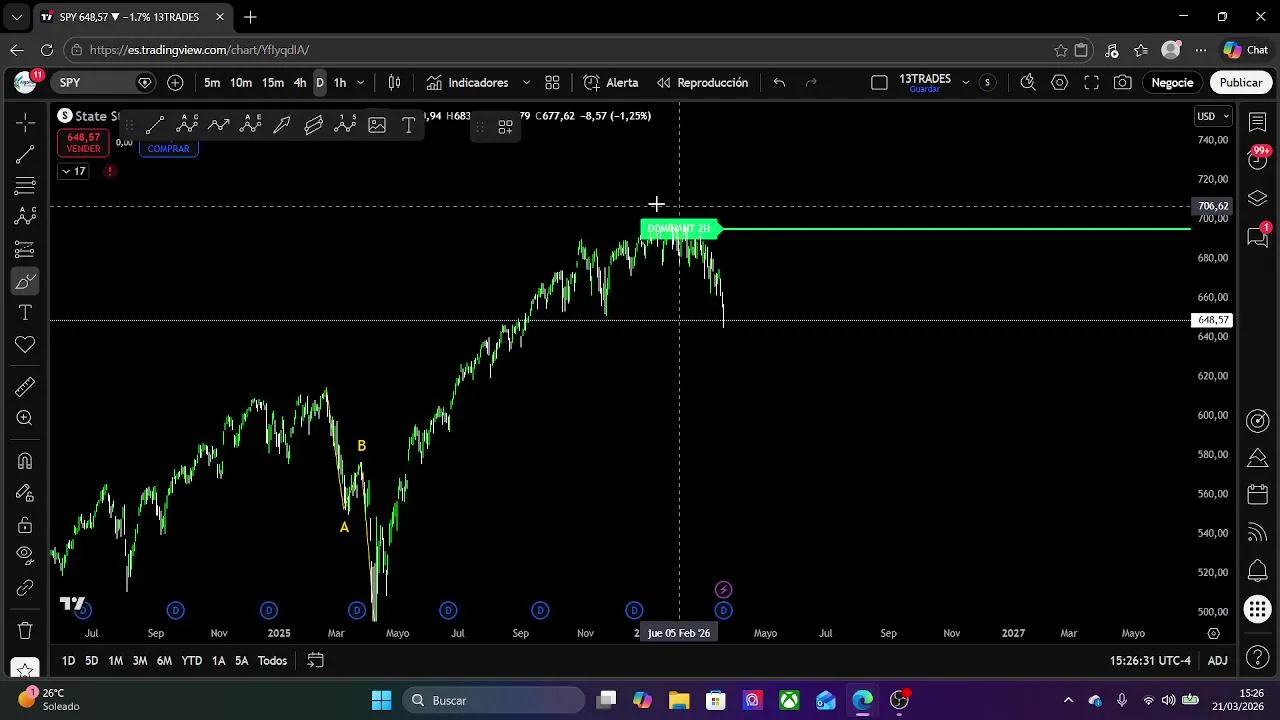The width and height of the screenshot is (1280, 720).
Task: Click the blue COMPRAR button
Action: pyautogui.click(x=168, y=149)
